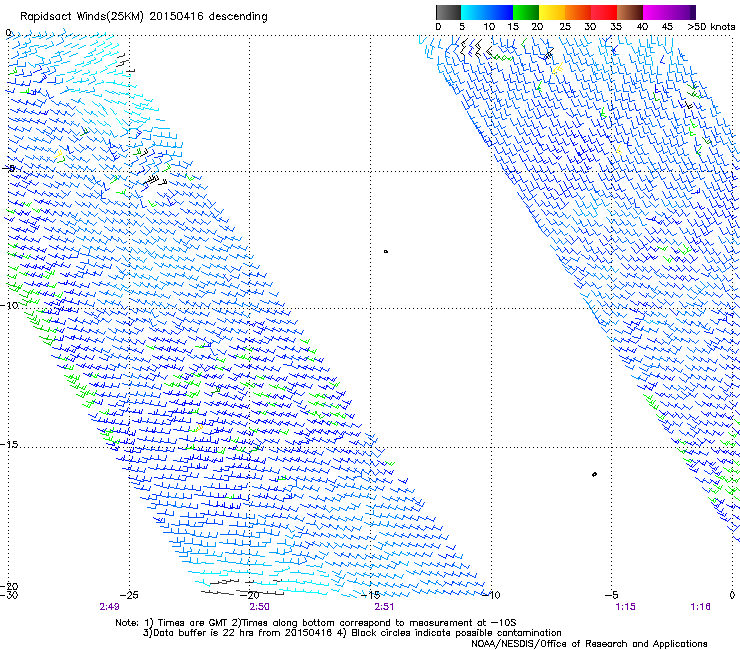Click the legend label '45'
The width and height of the screenshot is (740, 650).
667,27
